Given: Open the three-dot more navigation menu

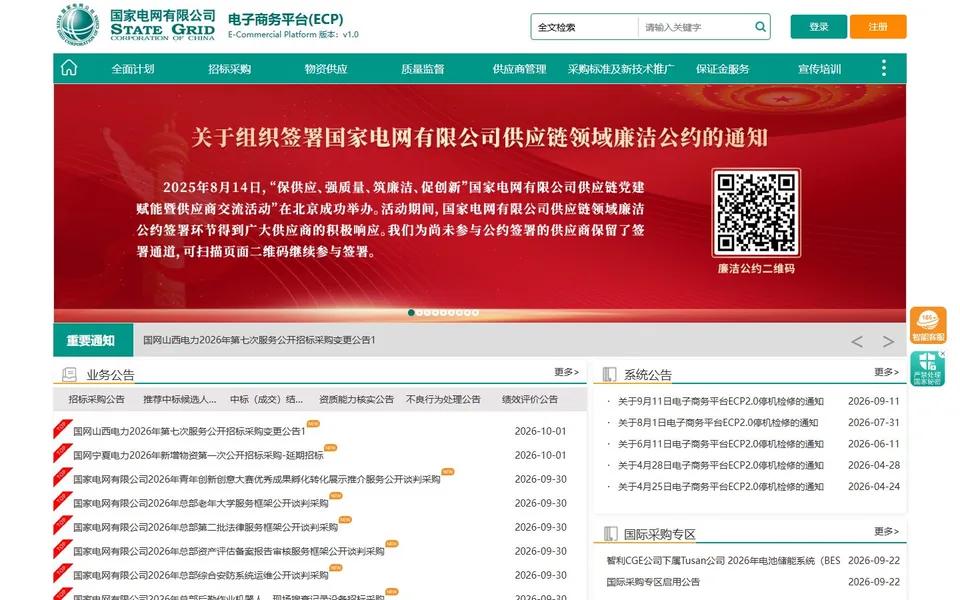Looking at the screenshot, I should (x=883, y=68).
